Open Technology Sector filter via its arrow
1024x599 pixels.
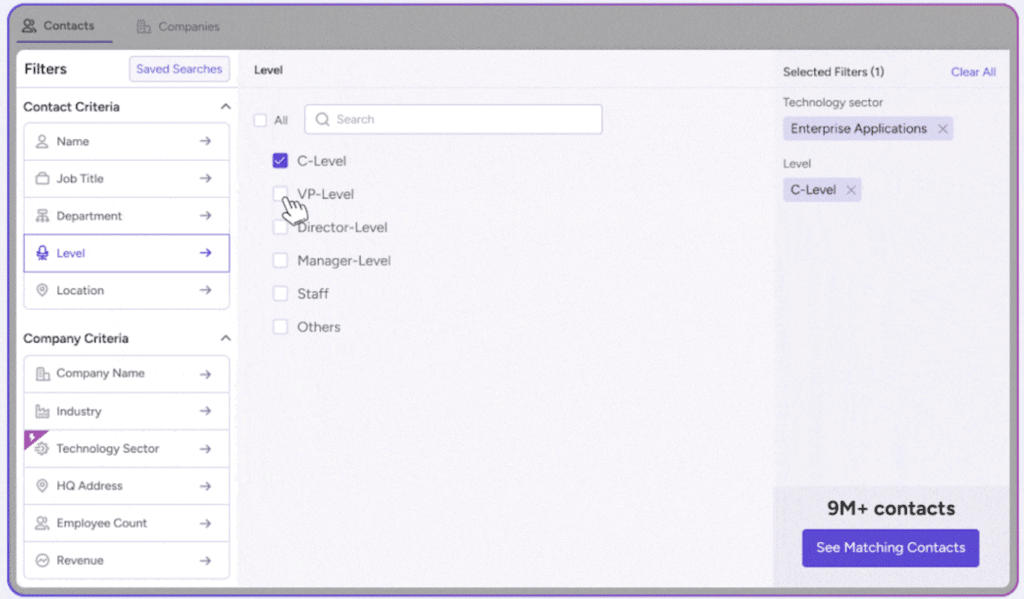pyautogui.click(x=205, y=449)
